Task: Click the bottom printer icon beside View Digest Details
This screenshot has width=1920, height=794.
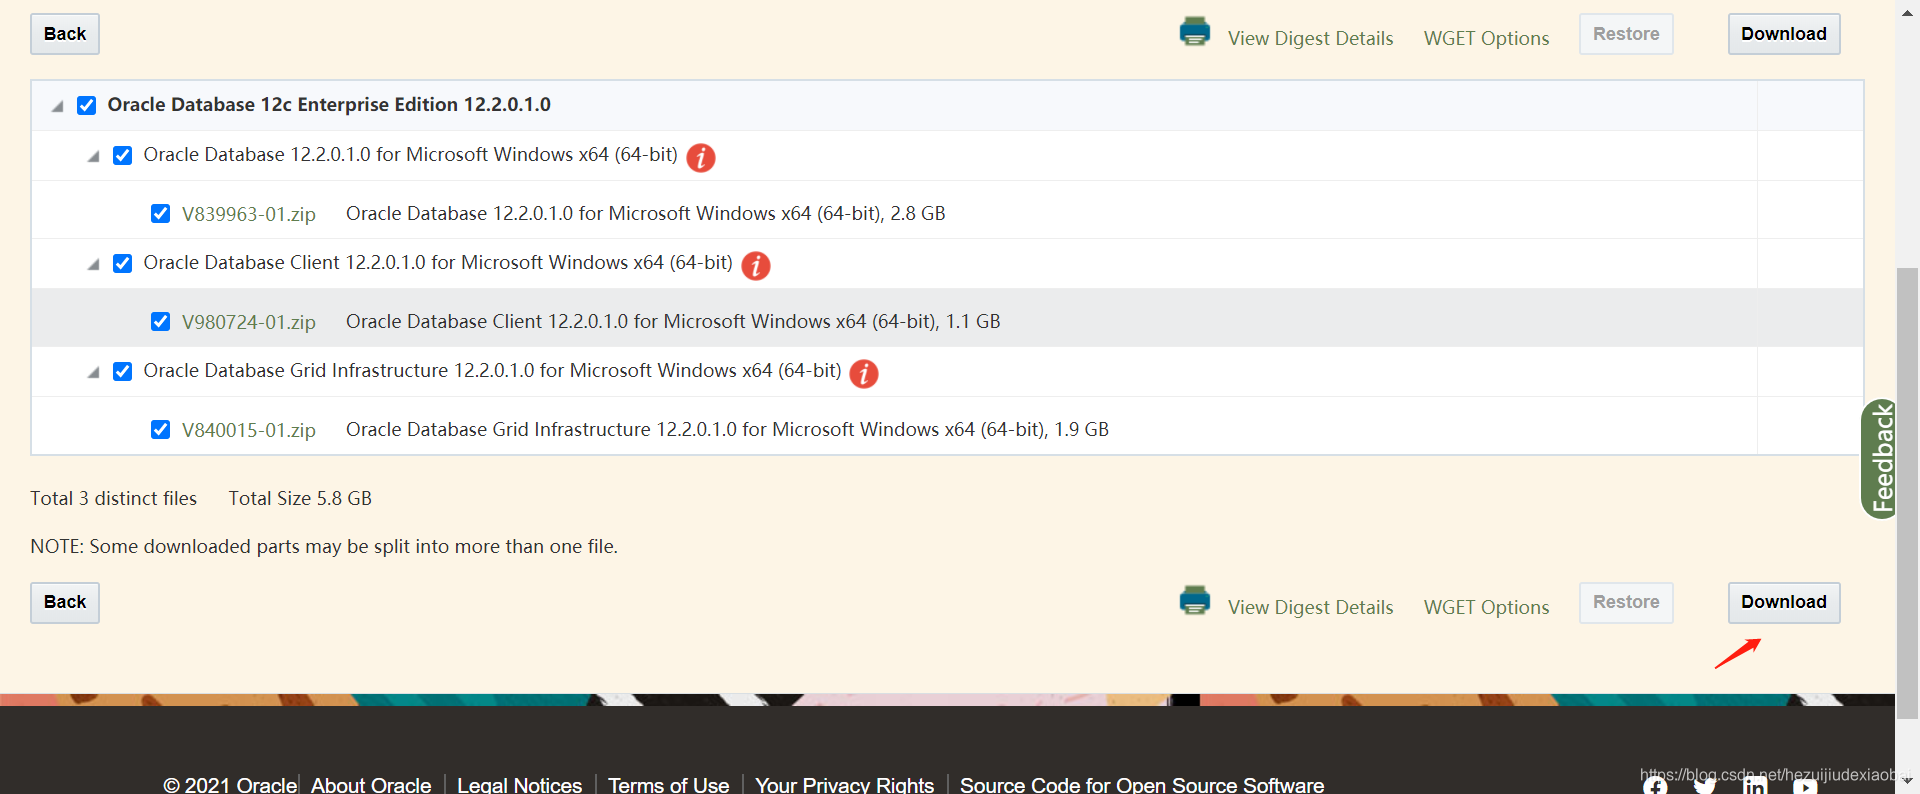Action: (x=1194, y=601)
